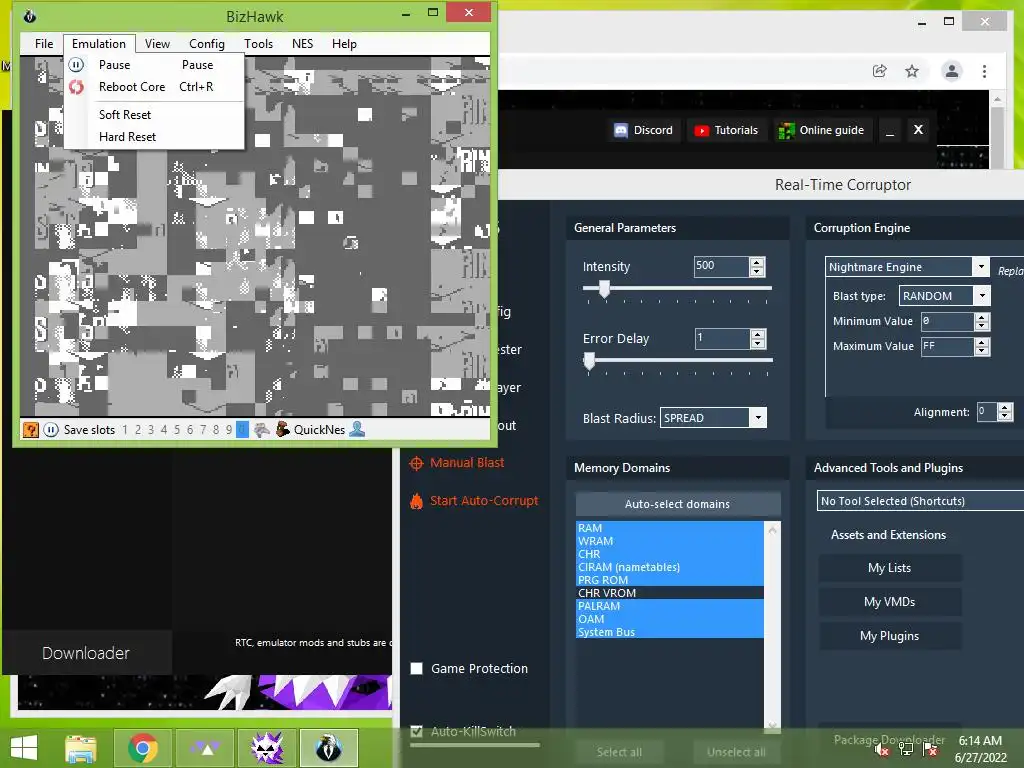This screenshot has width=1024, height=768.
Task: Click the Intensity value field
Action: coord(722,266)
